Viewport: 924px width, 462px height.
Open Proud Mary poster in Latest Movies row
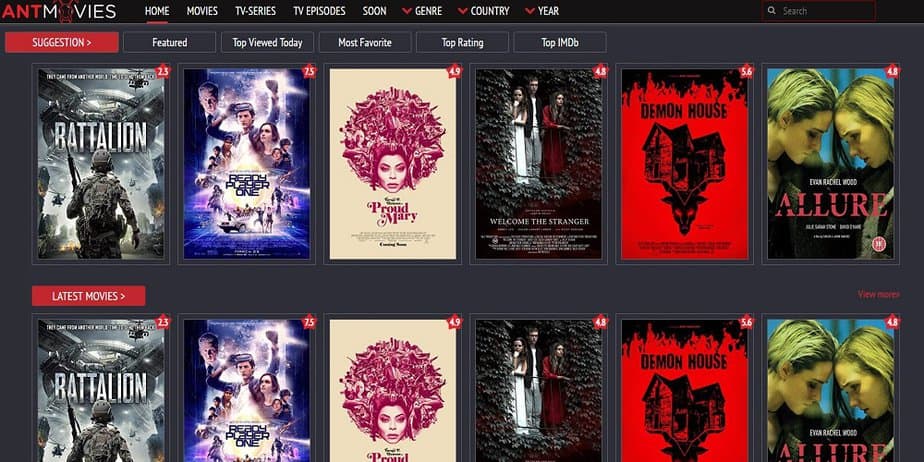[x=392, y=391]
